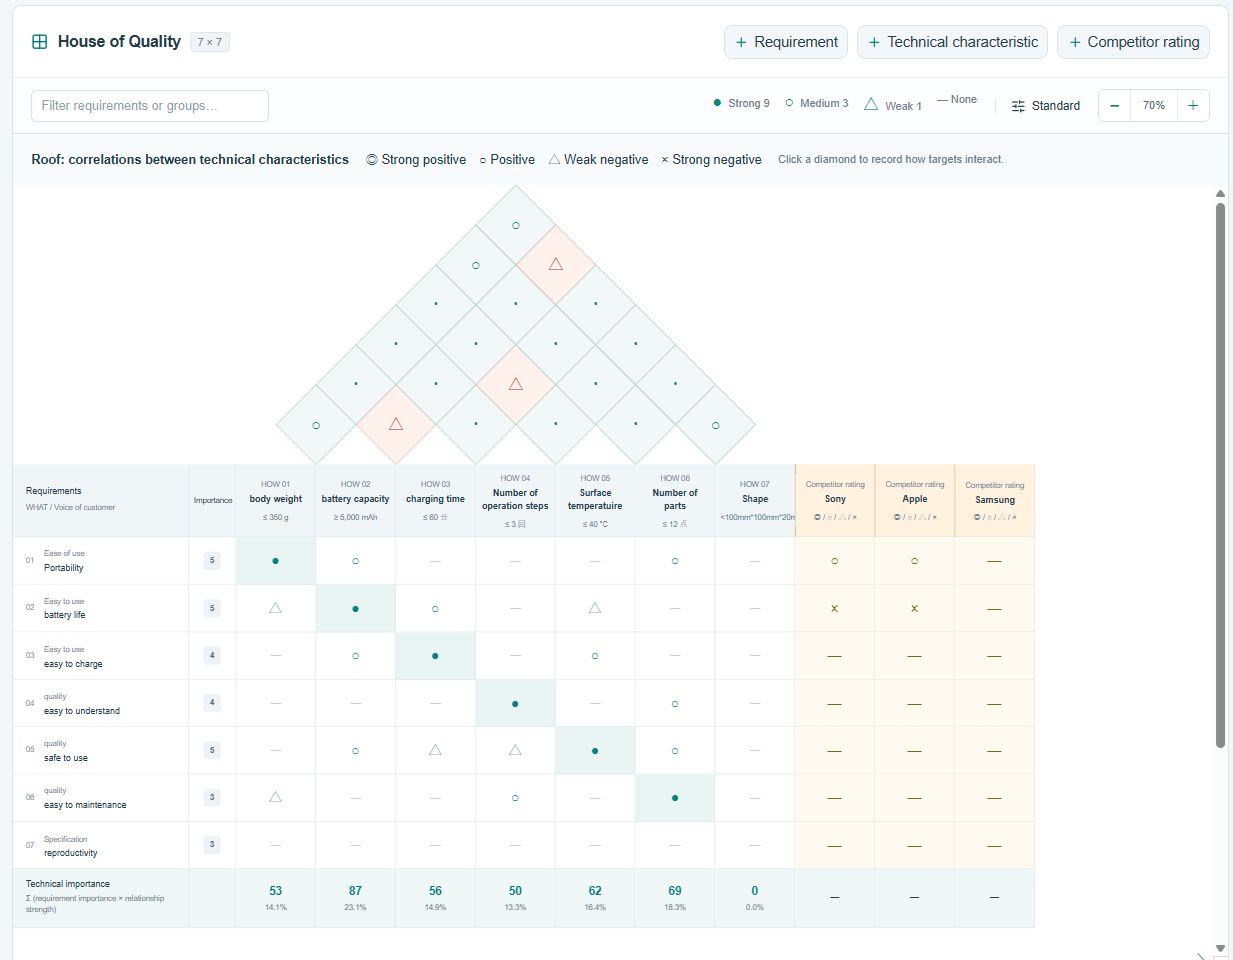Click weak negative roof diamond for battery capacity and charging time

pos(396,425)
